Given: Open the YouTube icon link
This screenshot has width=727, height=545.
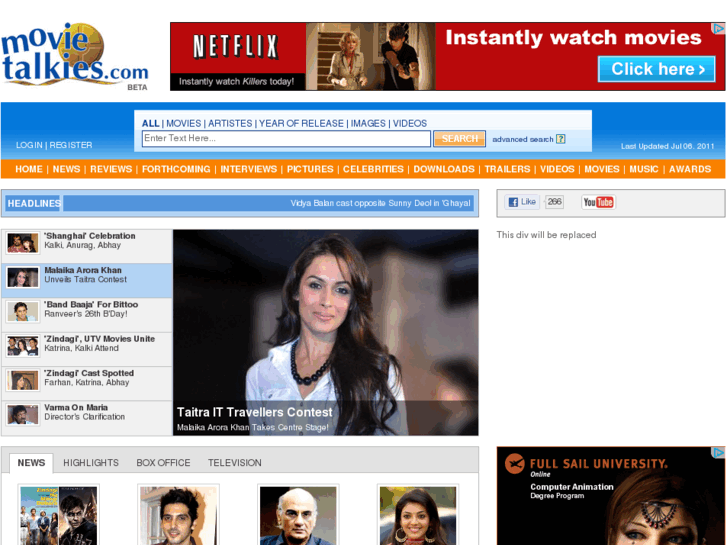Looking at the screenshot, I should coord(598,202).
